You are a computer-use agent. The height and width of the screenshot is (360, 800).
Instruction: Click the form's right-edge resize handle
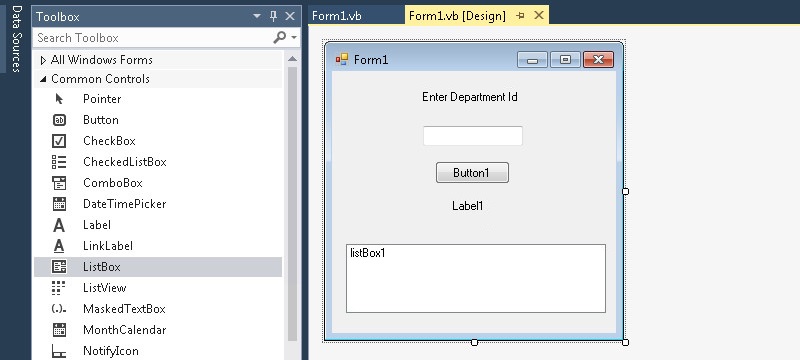point(626,191)
